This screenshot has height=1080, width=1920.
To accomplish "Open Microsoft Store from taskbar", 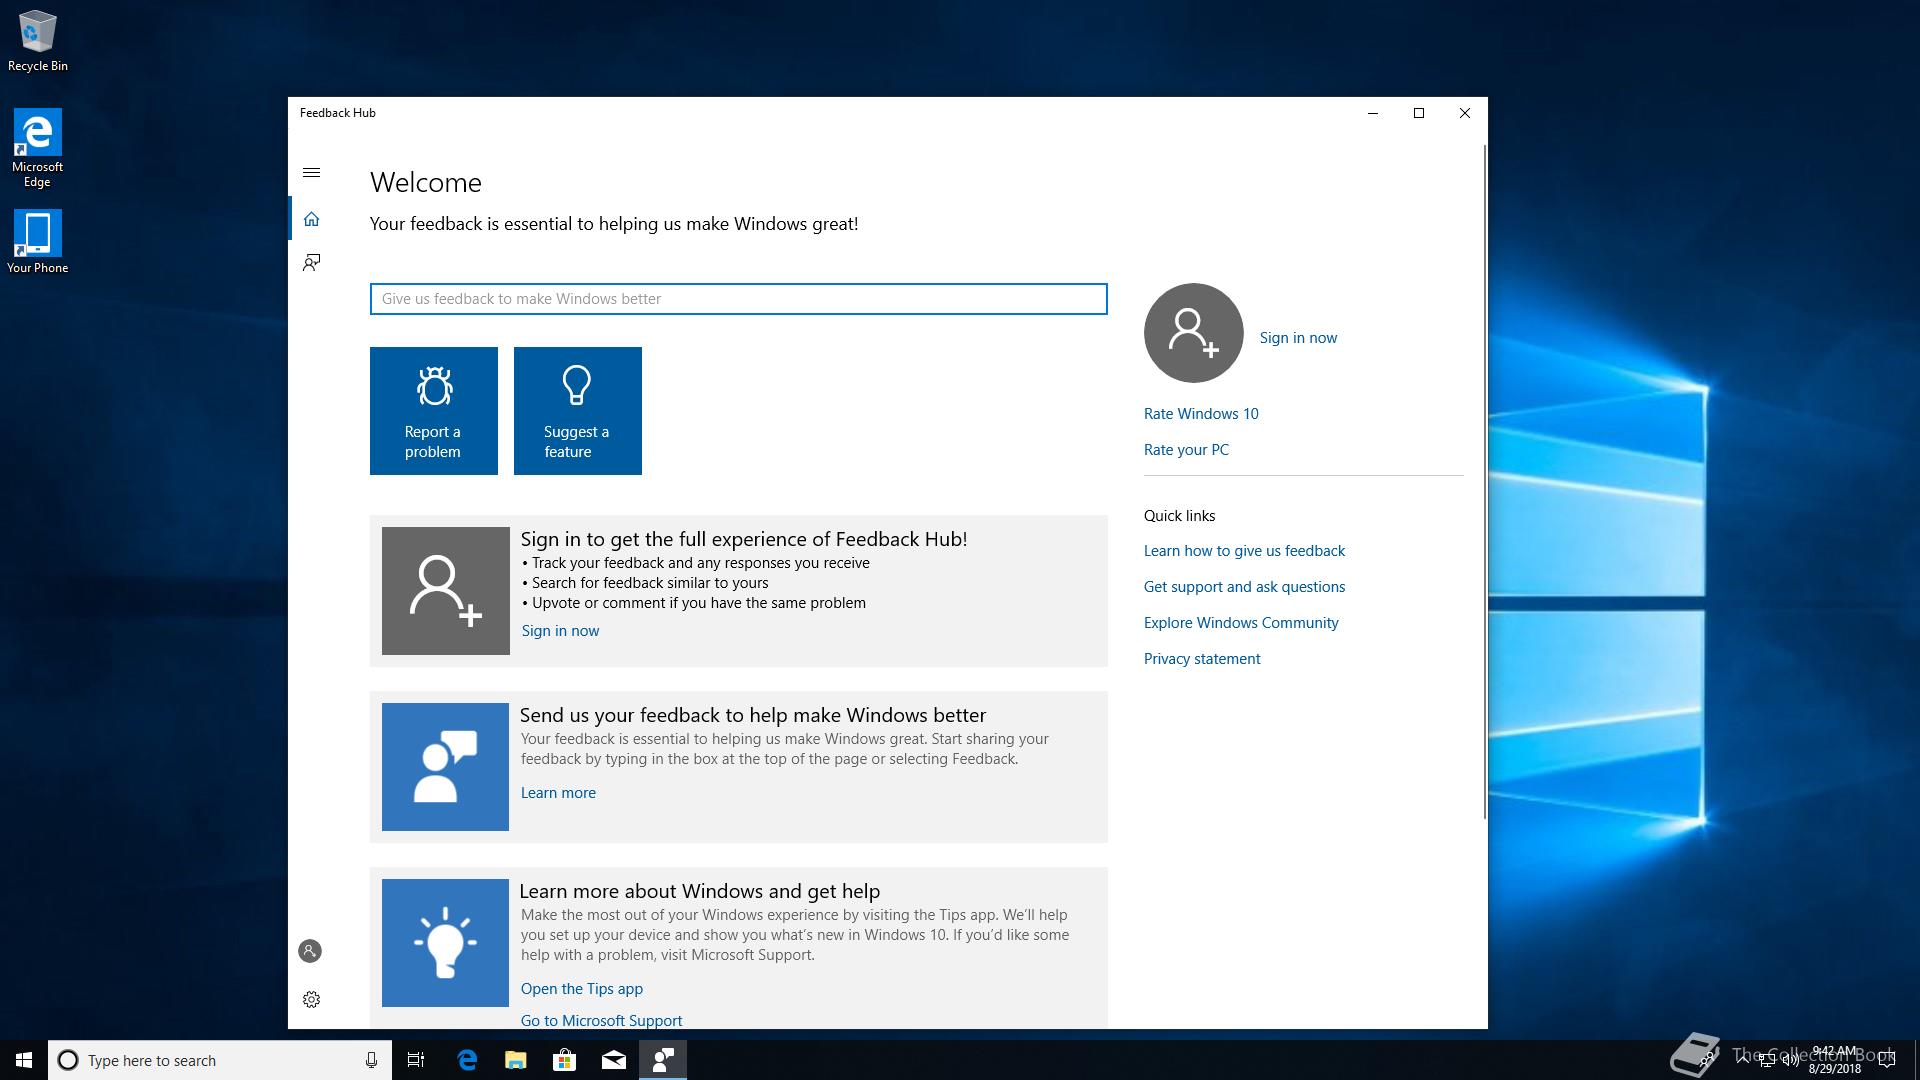I will [x=565, y=1060].
